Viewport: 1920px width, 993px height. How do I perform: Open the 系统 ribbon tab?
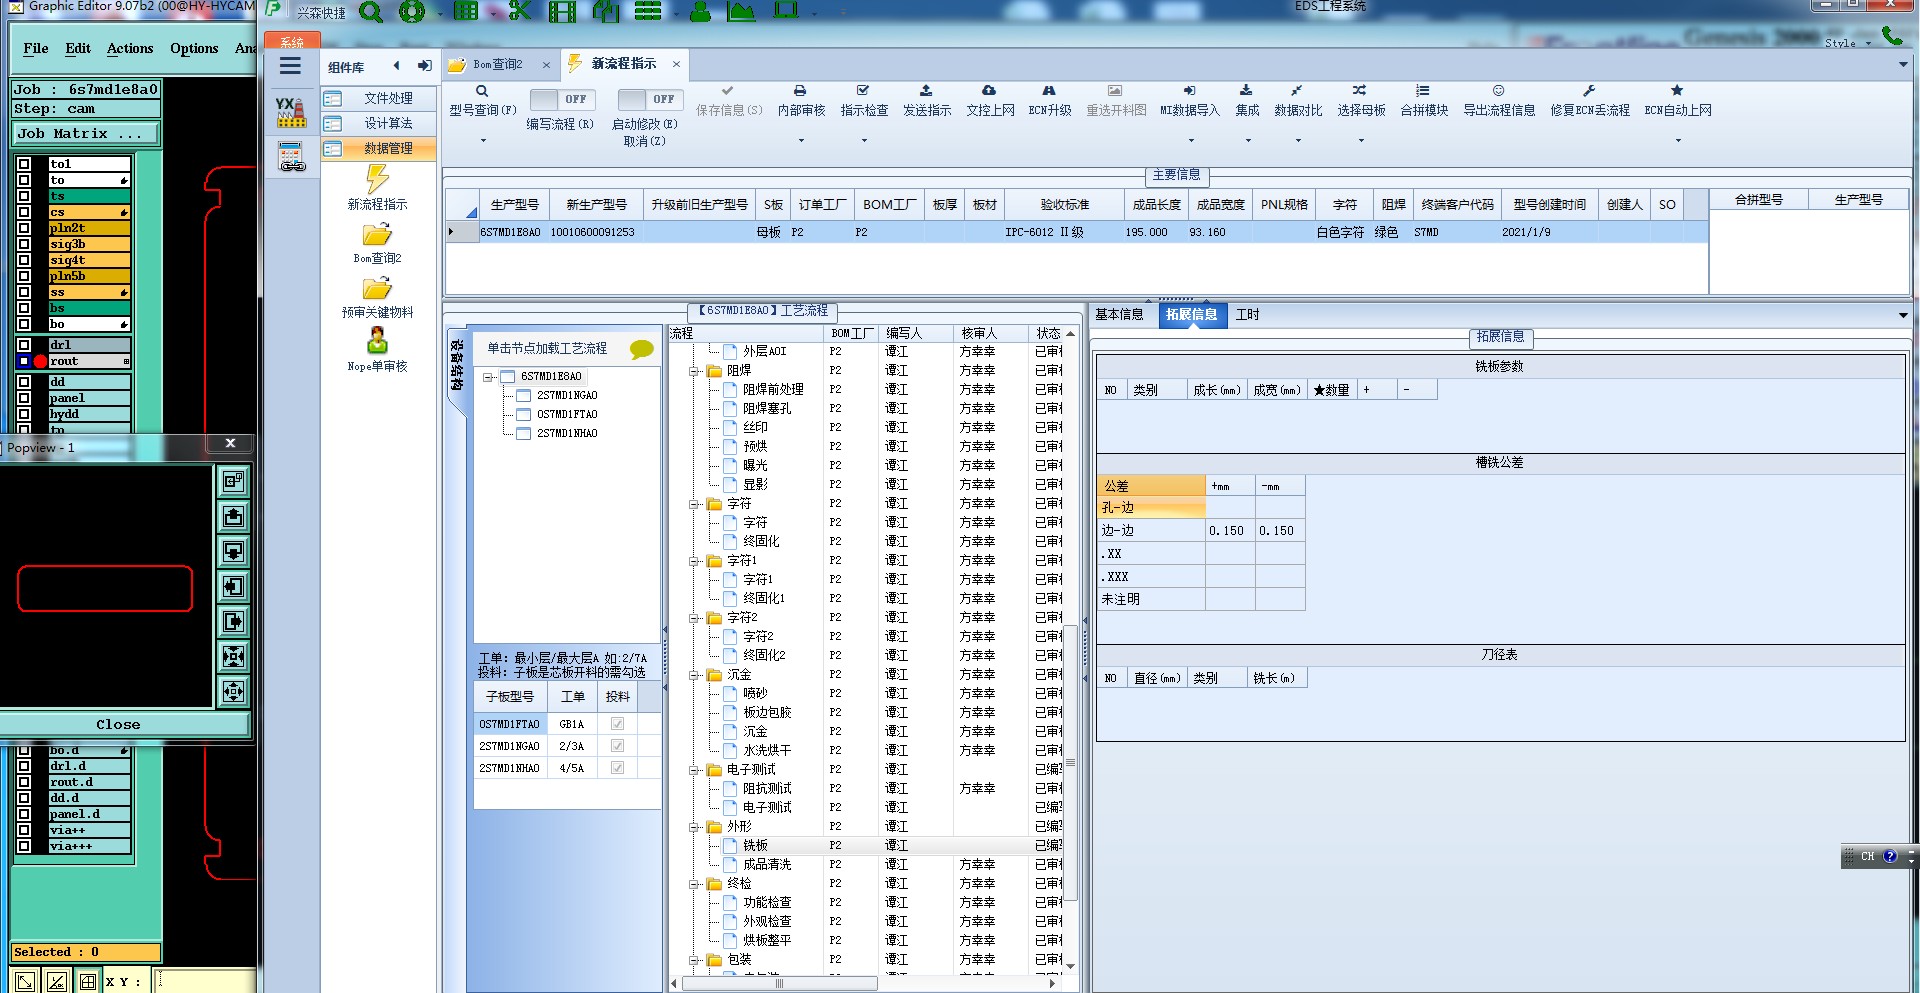point(292,41)
